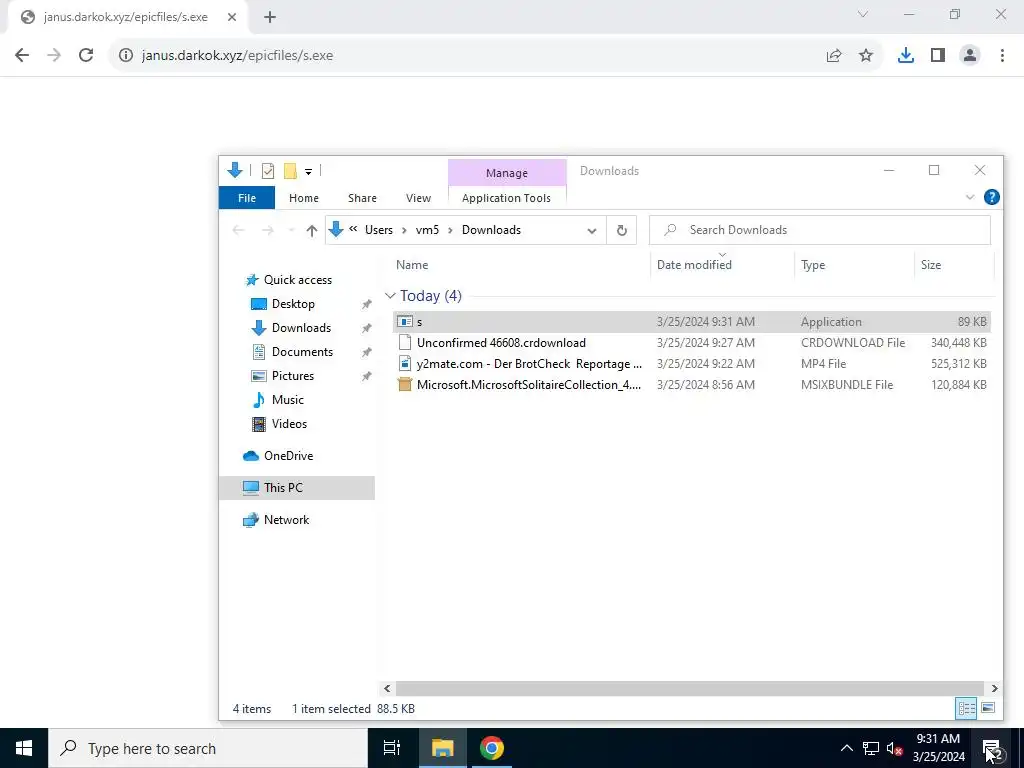Click the horizontal scrollbar in file list

690,688
